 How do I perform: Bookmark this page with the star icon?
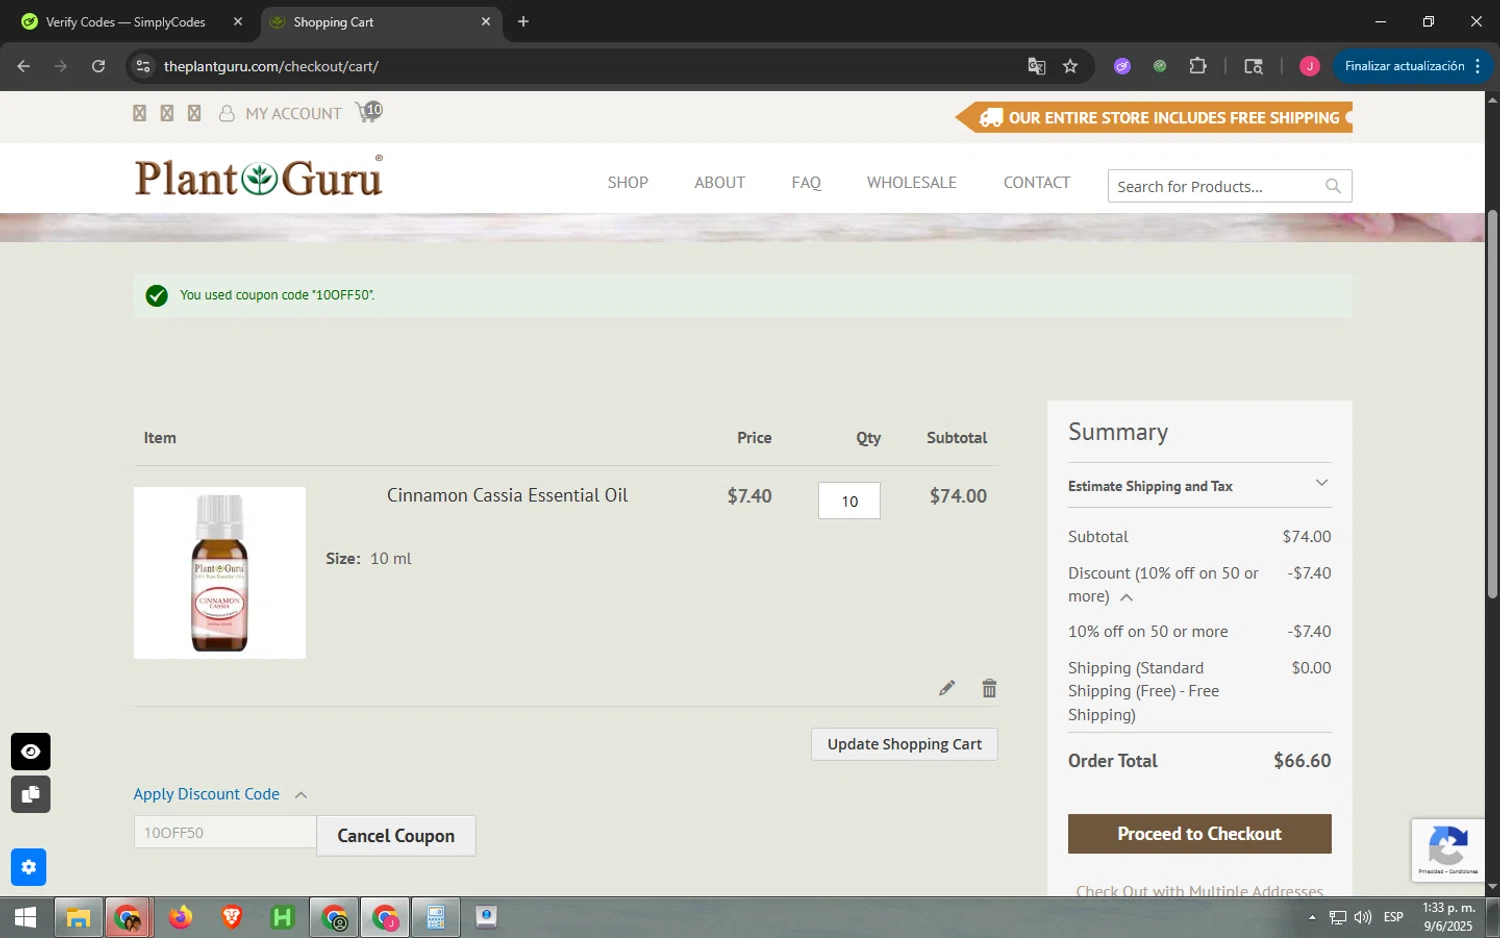point(1071,66)
